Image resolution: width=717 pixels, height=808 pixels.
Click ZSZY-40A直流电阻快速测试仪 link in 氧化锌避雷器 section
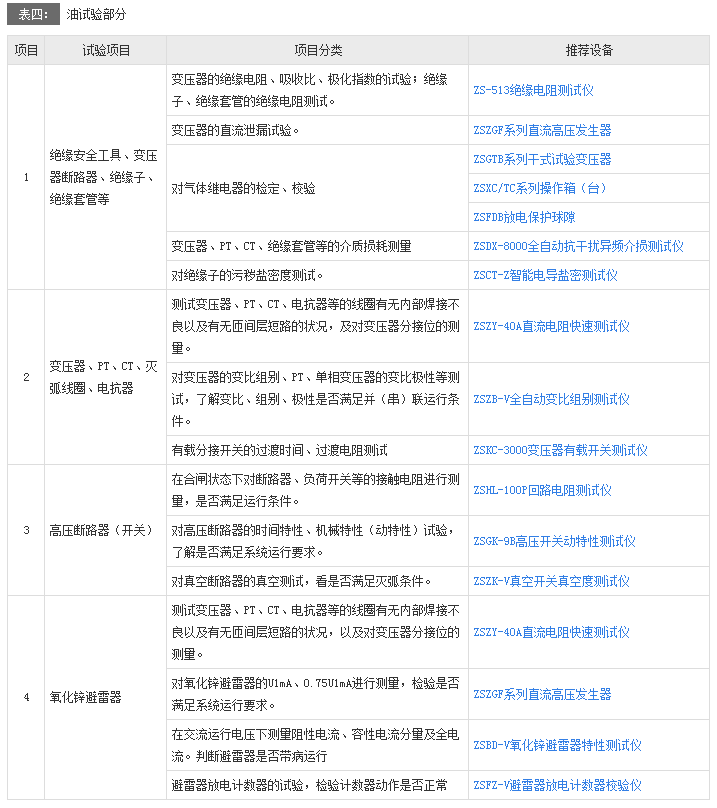tap(551, 632)
